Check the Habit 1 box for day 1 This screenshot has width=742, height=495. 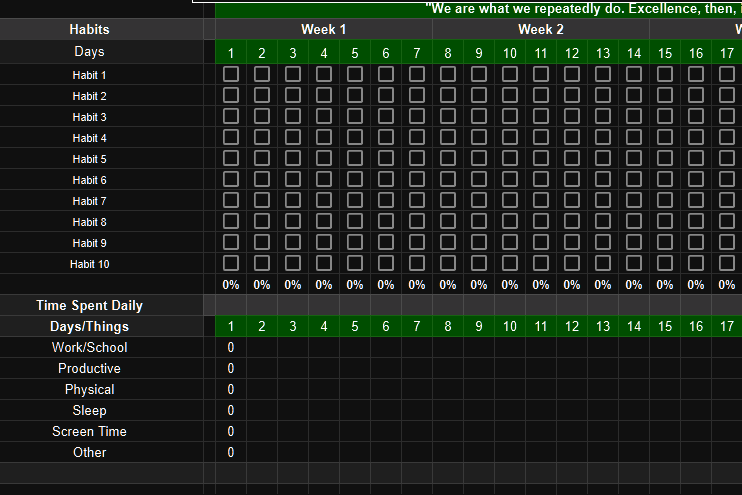[231, 74]
